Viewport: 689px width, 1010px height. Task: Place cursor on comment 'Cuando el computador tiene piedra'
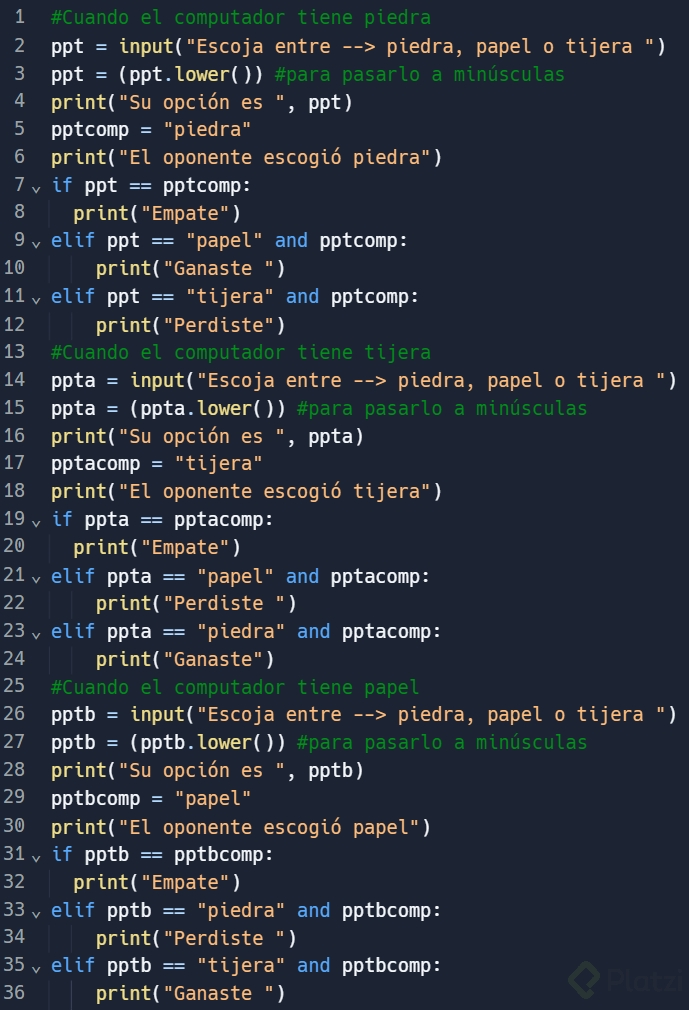[x=241, y=17]
